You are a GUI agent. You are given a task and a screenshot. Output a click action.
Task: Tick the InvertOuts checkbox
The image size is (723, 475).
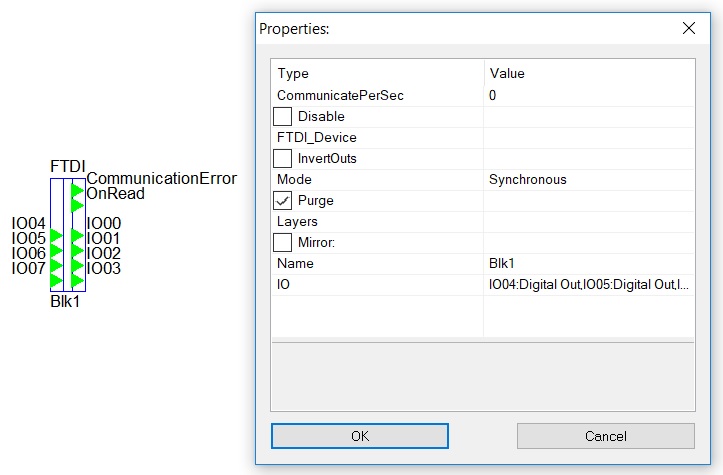[x=282, y=158]
